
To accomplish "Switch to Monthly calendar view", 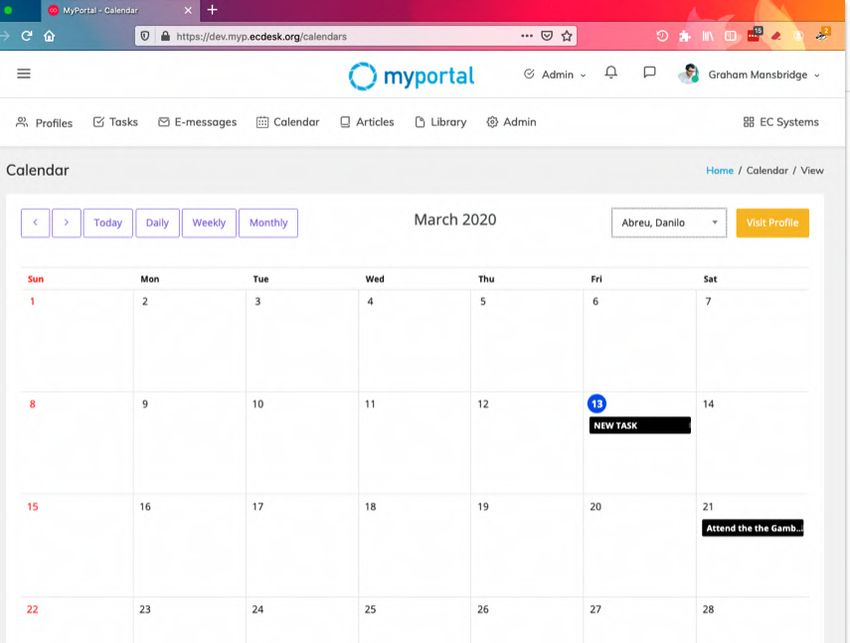I will click(x=268, y=223).
